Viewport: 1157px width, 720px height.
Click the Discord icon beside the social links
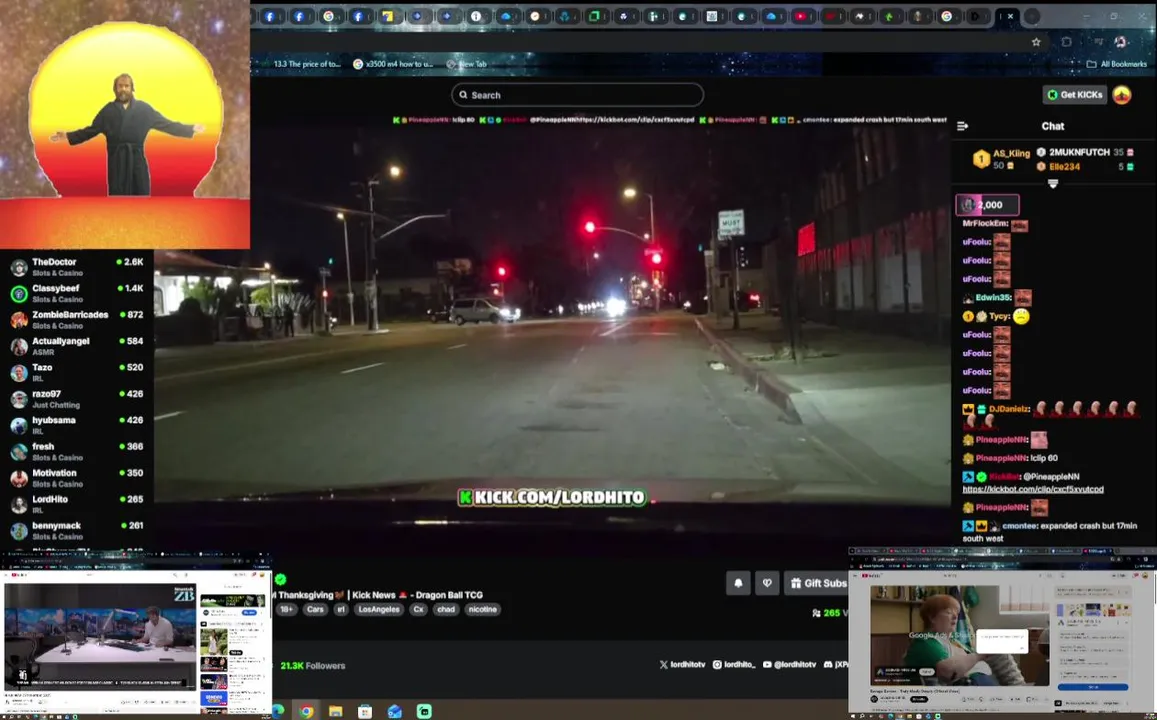828,665
